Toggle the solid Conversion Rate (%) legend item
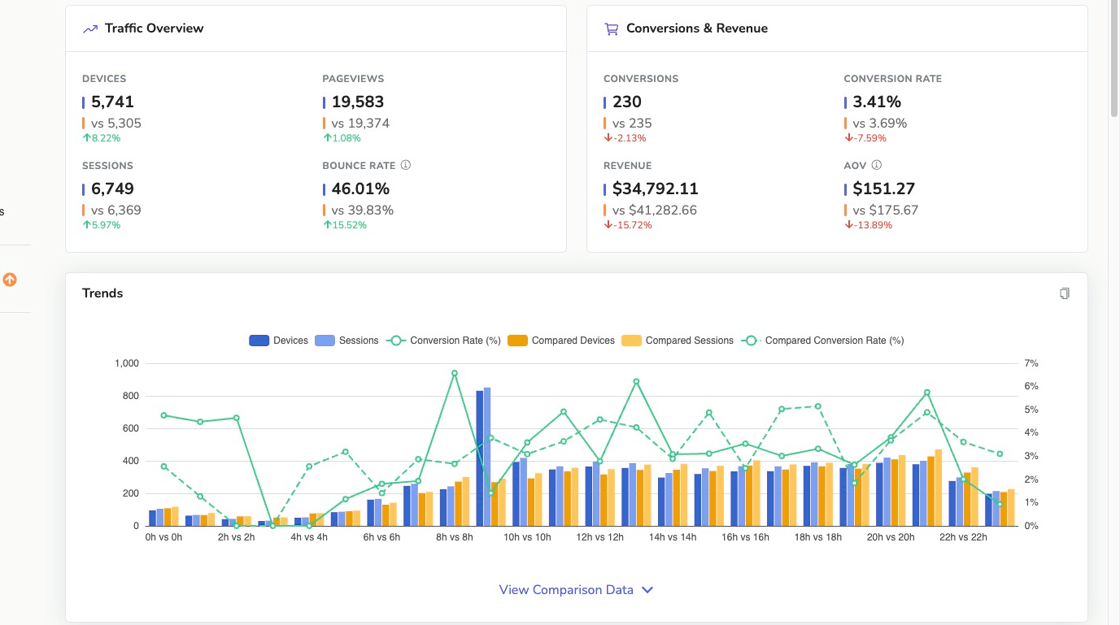 (444, 341)
